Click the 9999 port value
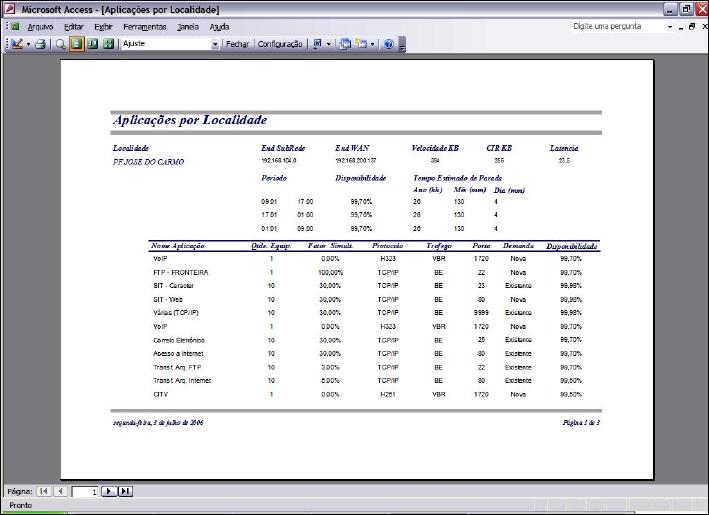Image resolution: width=709 pixels, height=515 pixels. tap(481, 312)
